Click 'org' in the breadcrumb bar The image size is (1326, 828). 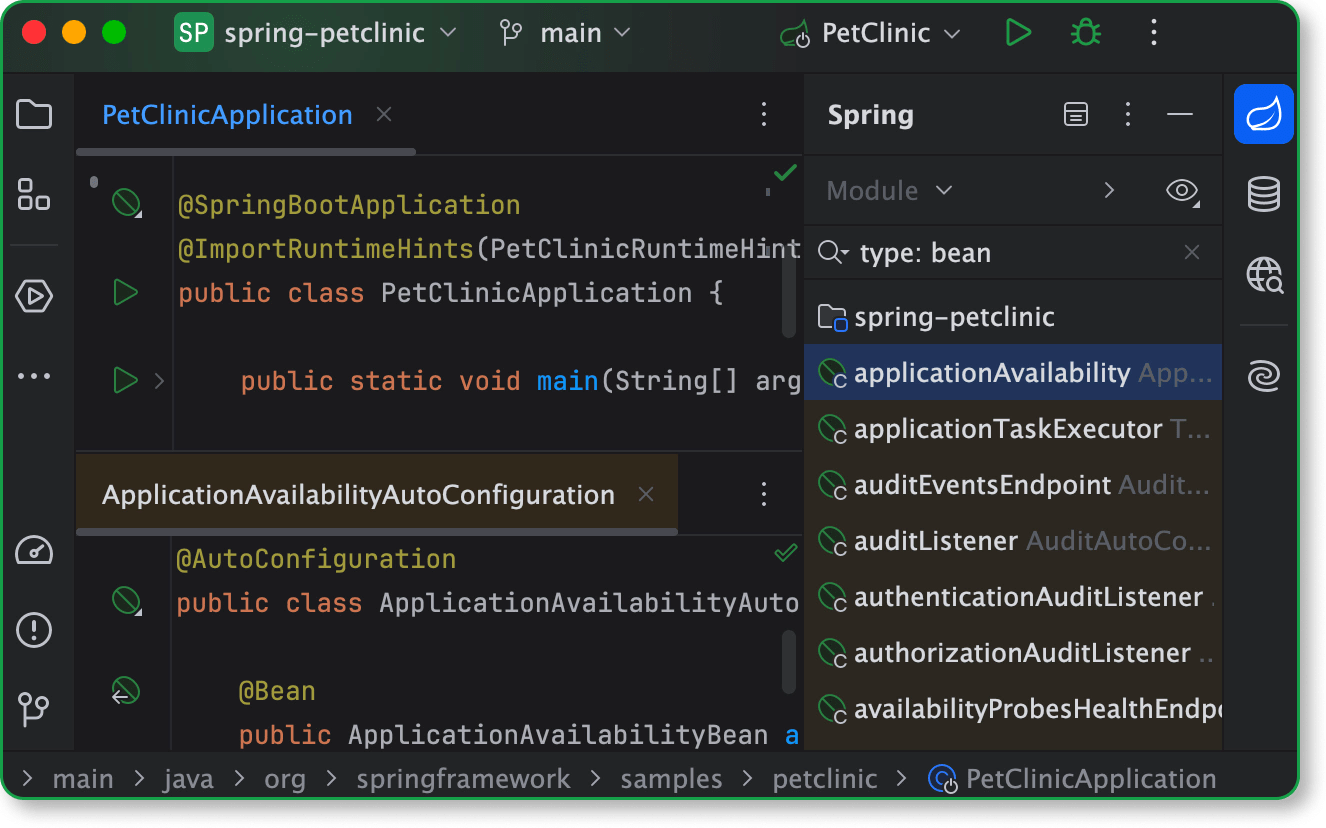click(x=285, y=779)
